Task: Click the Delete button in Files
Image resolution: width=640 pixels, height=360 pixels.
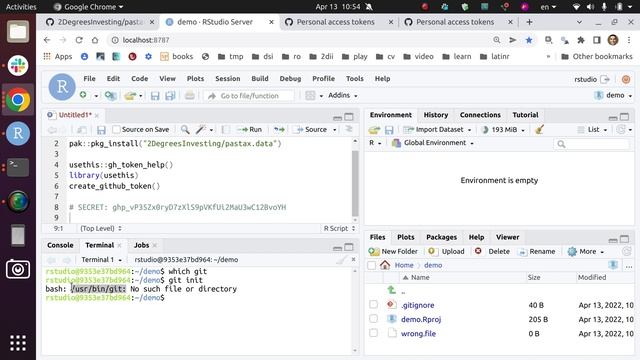Action: [x=492, y=251]
